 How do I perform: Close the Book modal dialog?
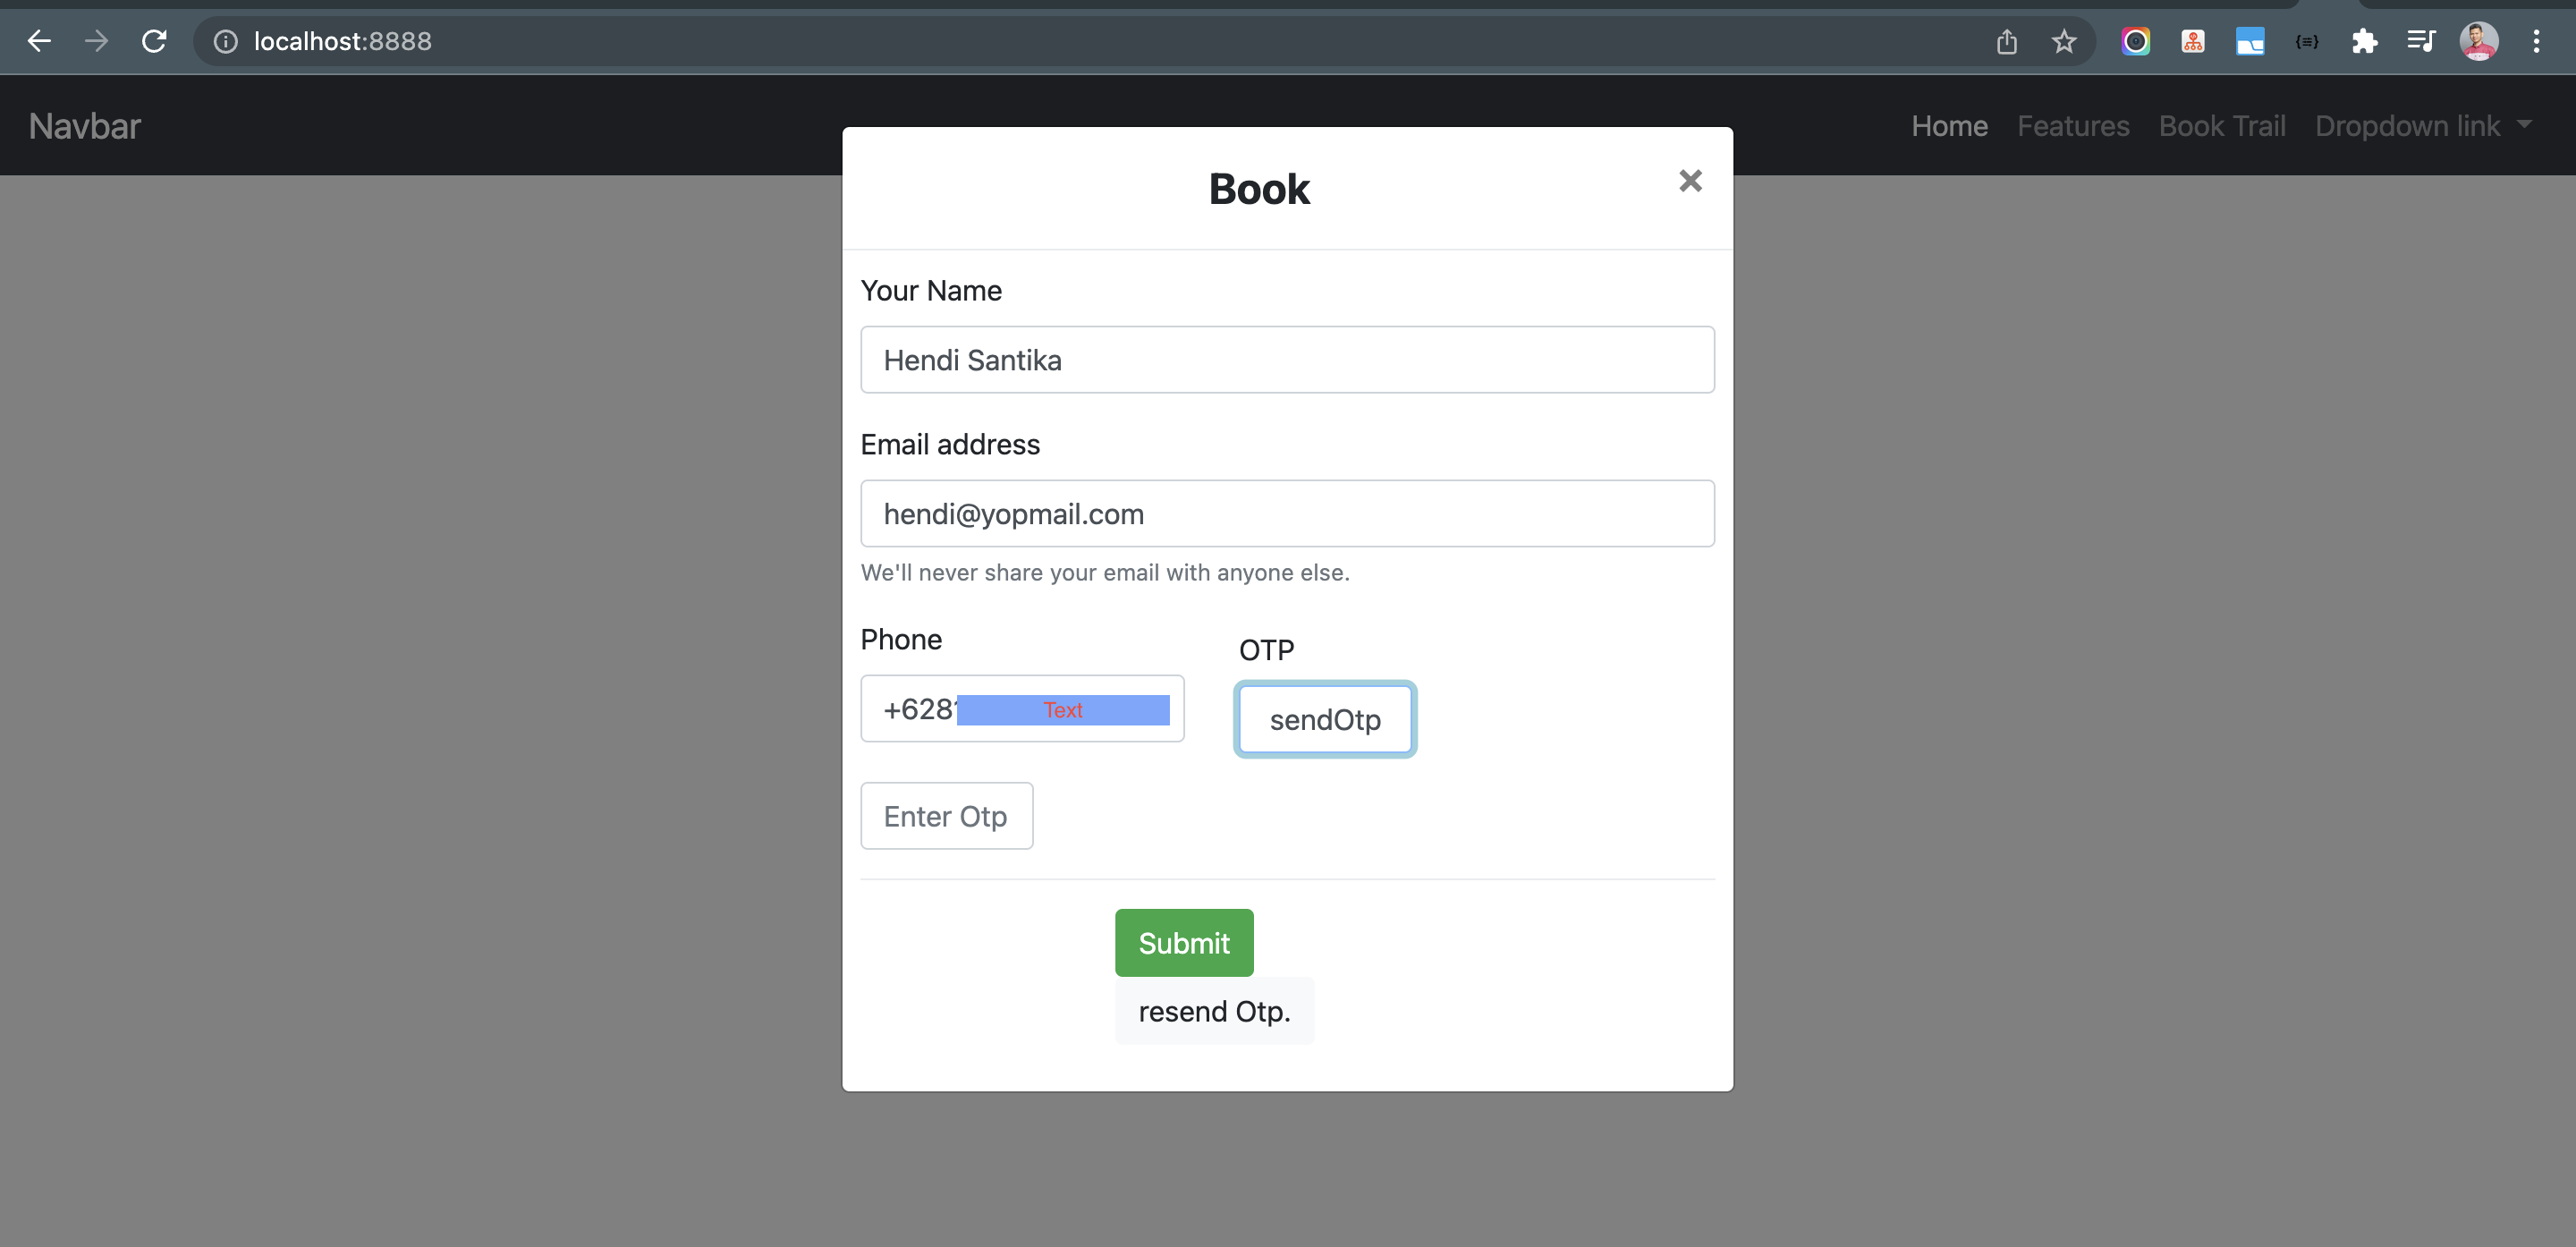pyautogui.click(x=1690, y=181)
